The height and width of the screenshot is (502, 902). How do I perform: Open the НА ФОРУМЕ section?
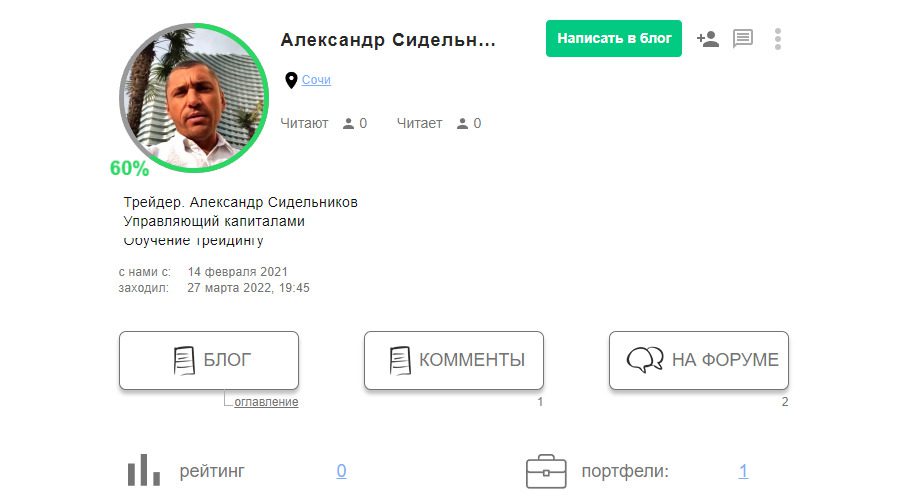click(x=699, y=360)
